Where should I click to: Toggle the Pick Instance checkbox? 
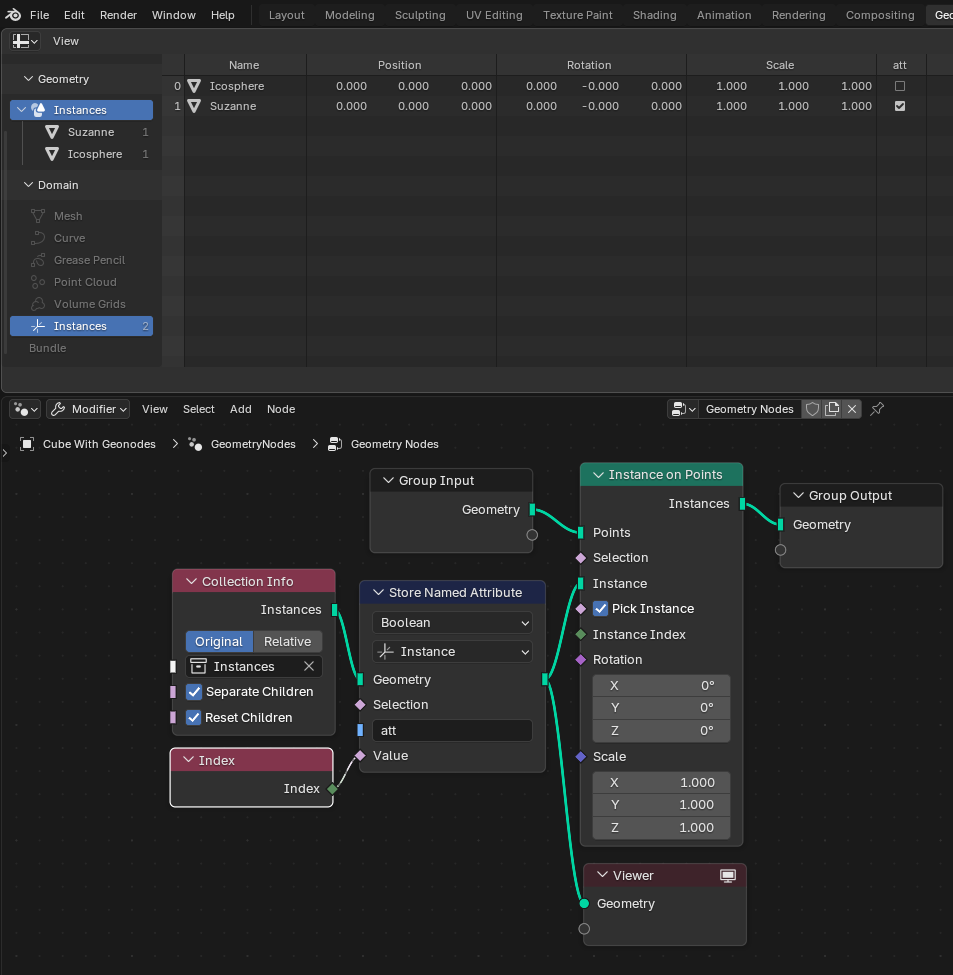tap(601, 609)
